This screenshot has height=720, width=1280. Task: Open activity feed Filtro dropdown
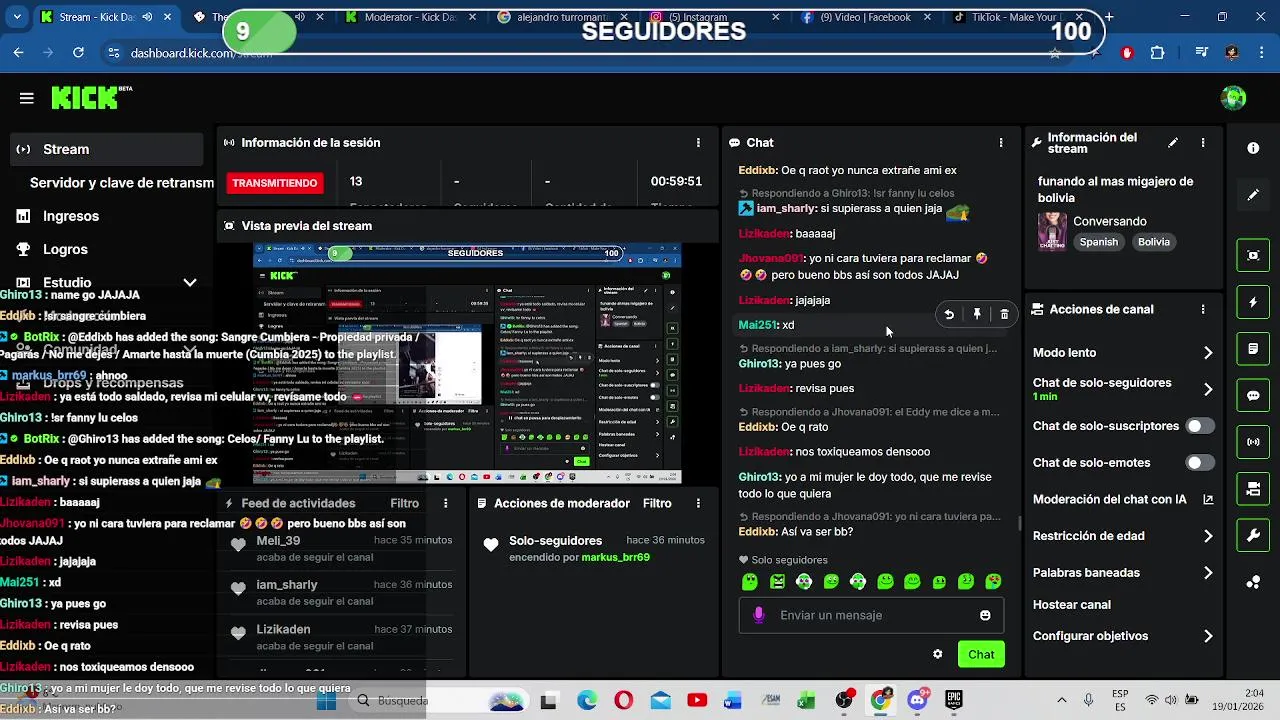coord(405,504)
